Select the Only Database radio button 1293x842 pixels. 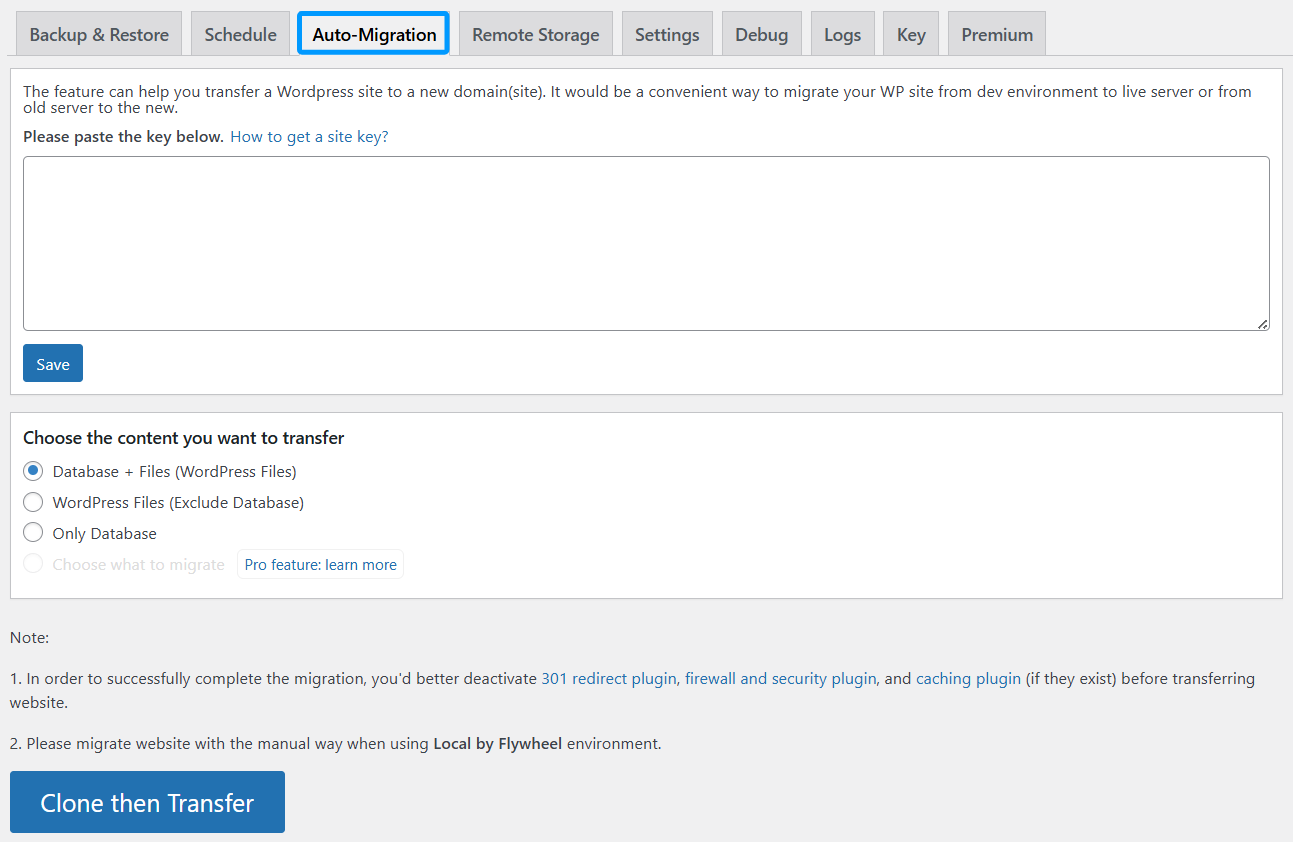[x=33, y=533]
